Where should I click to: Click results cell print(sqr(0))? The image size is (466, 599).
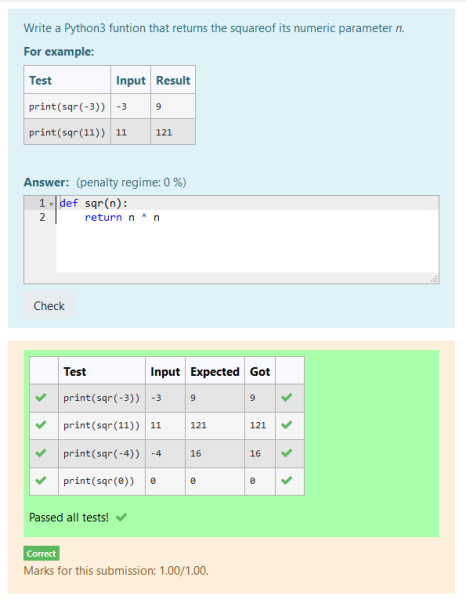tap(102, 481)
